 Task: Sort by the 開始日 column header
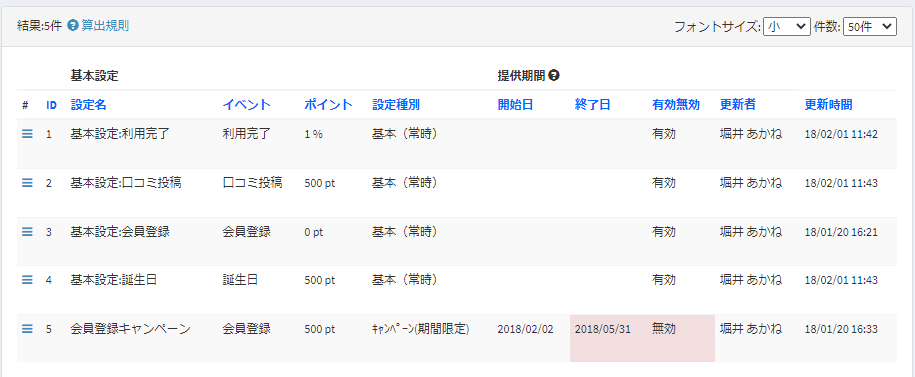(x=515, y=105)
